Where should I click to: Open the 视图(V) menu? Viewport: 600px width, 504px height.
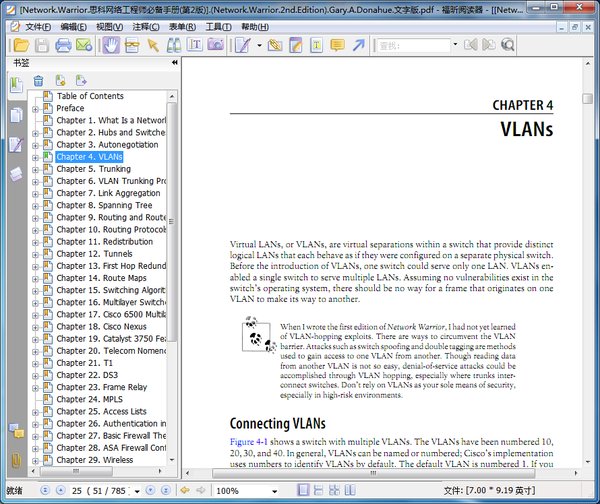tap(109, 27)
